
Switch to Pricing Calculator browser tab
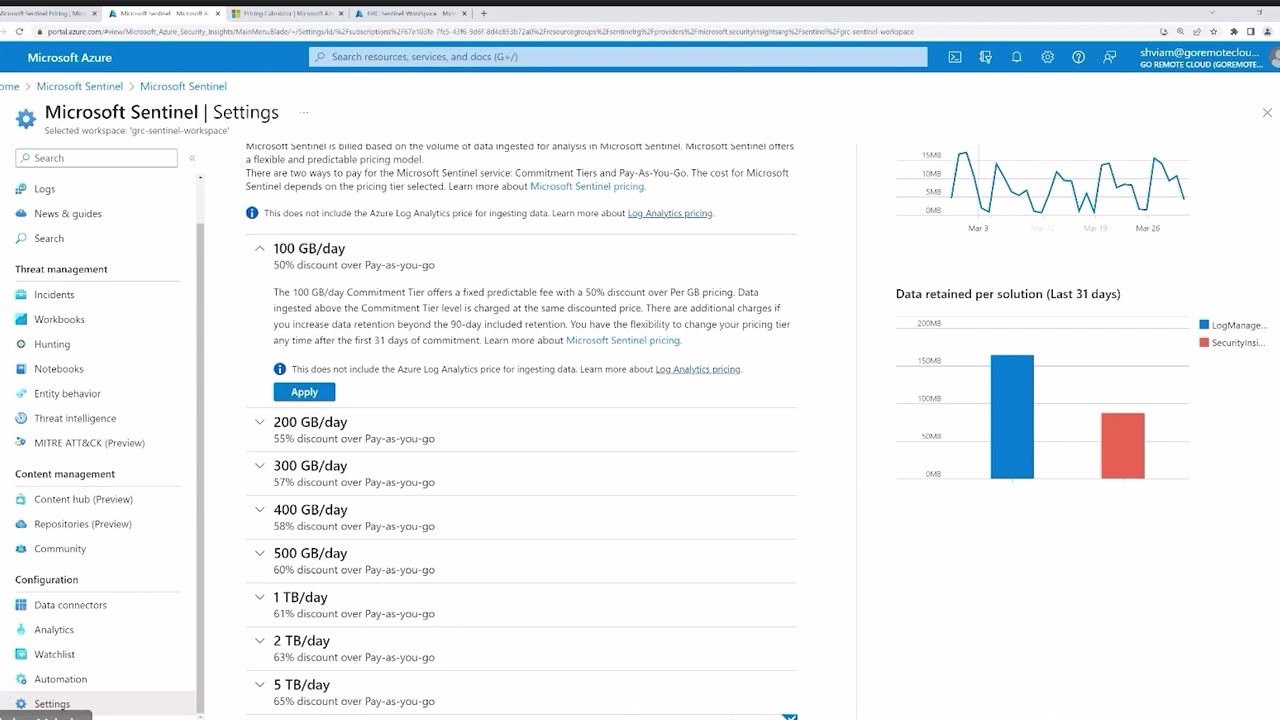[x=288, y=13]
